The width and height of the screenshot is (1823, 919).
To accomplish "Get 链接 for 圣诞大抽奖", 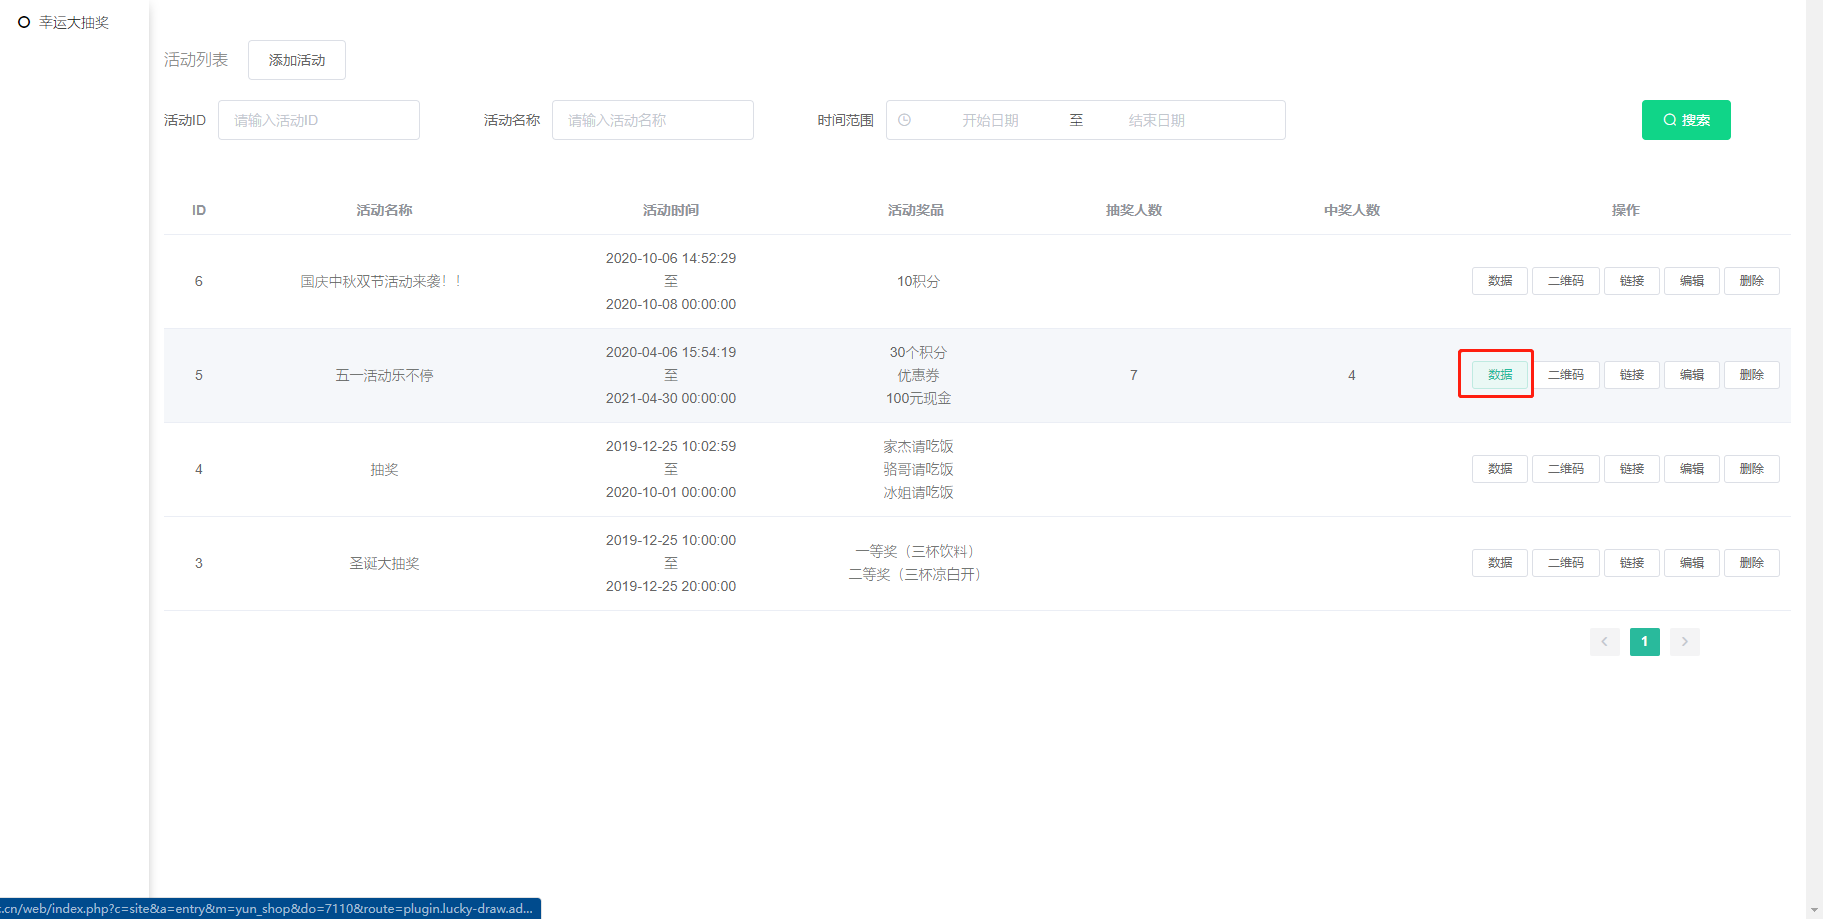I will coord(1632,563).
